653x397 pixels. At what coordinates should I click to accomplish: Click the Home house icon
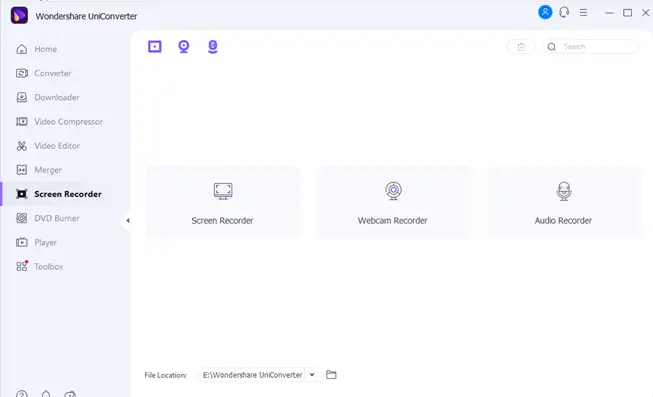click(x=22, y=49)
